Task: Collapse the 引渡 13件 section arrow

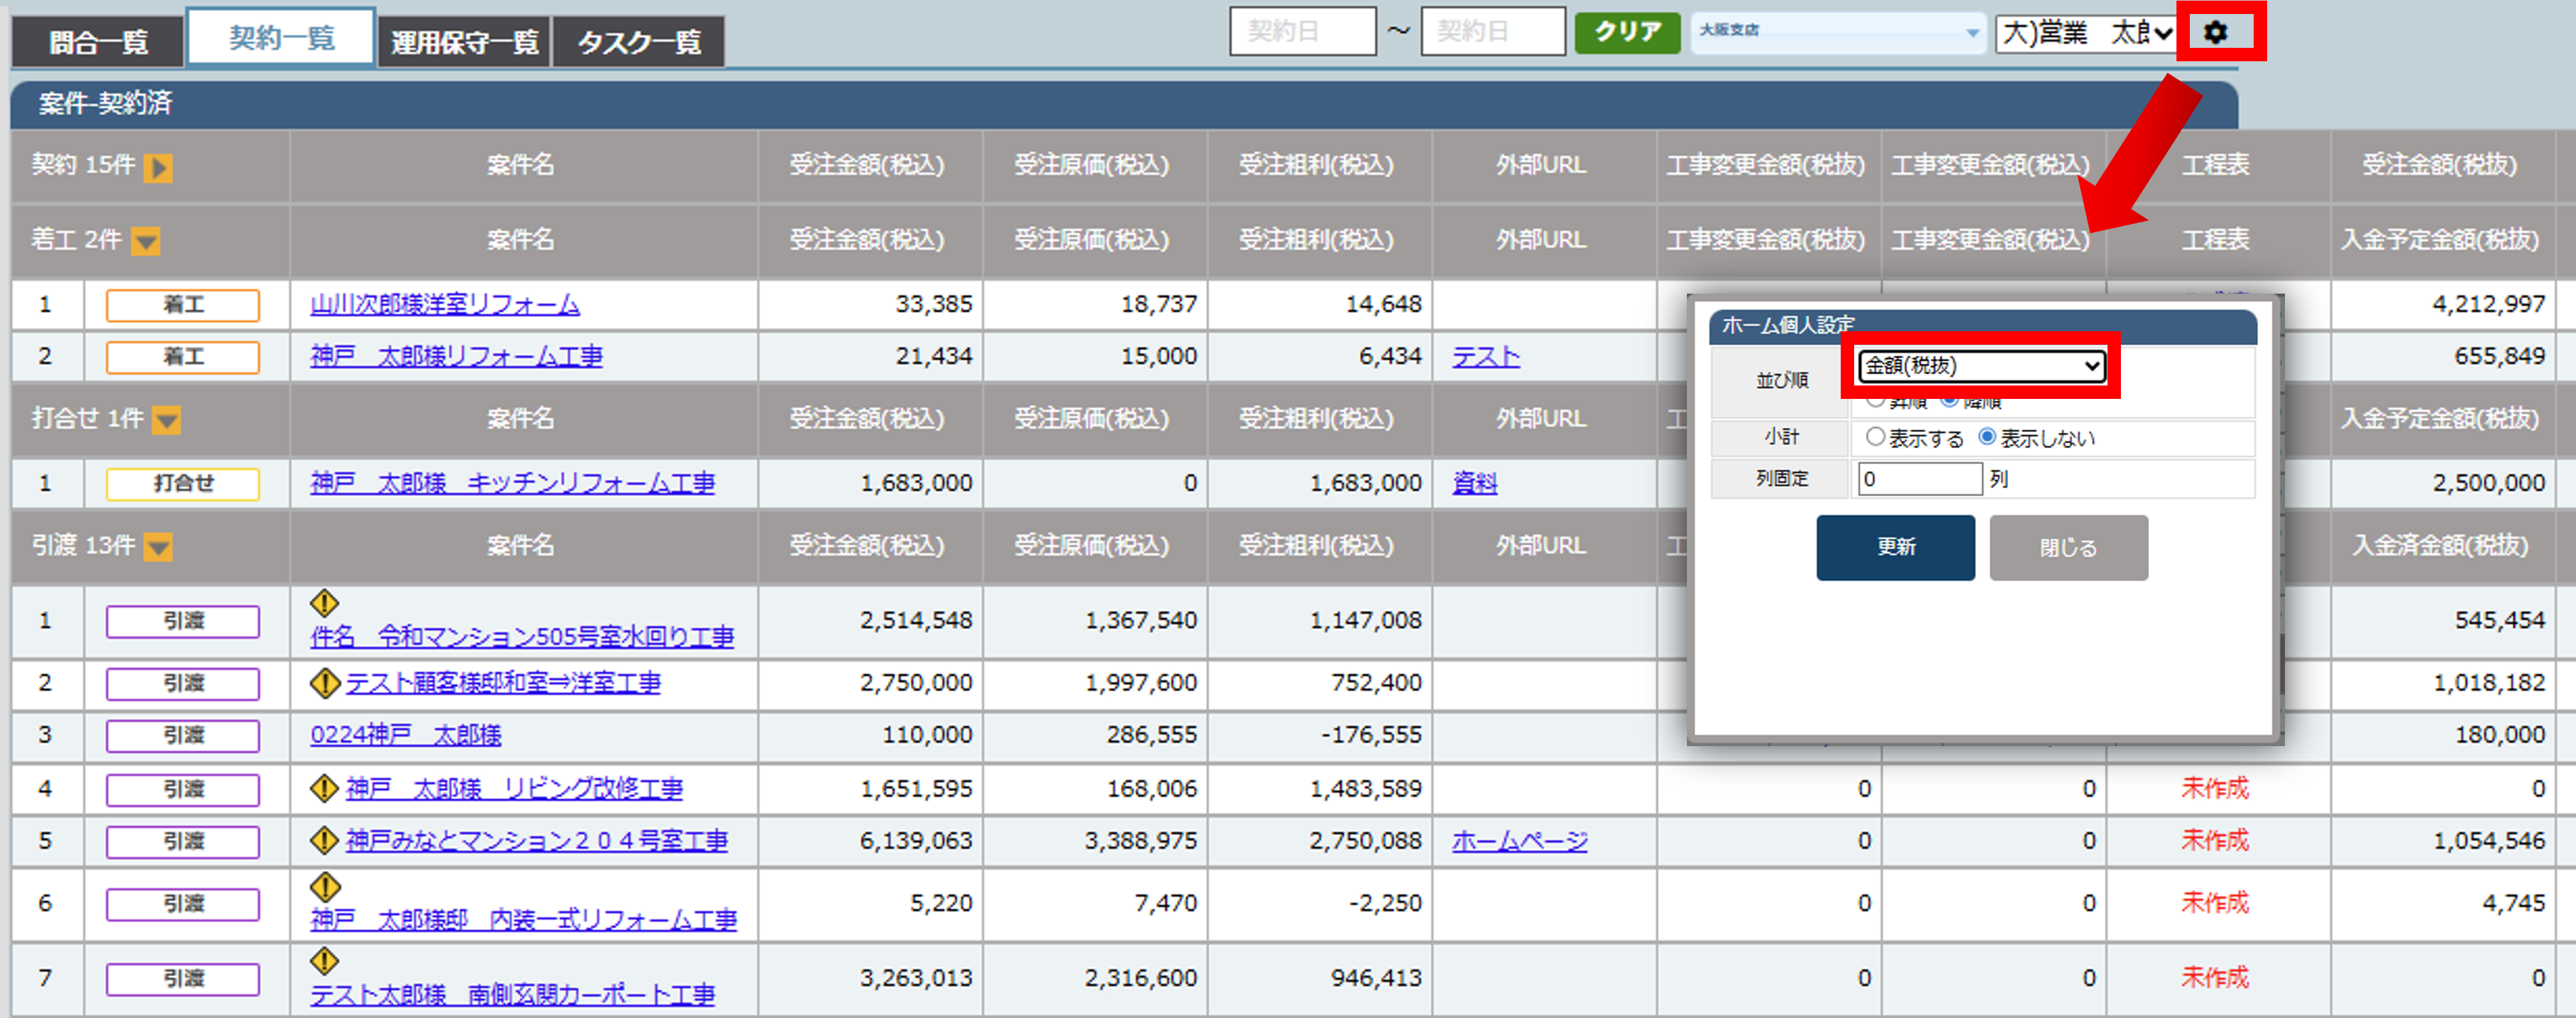Action: click(158, 547)
